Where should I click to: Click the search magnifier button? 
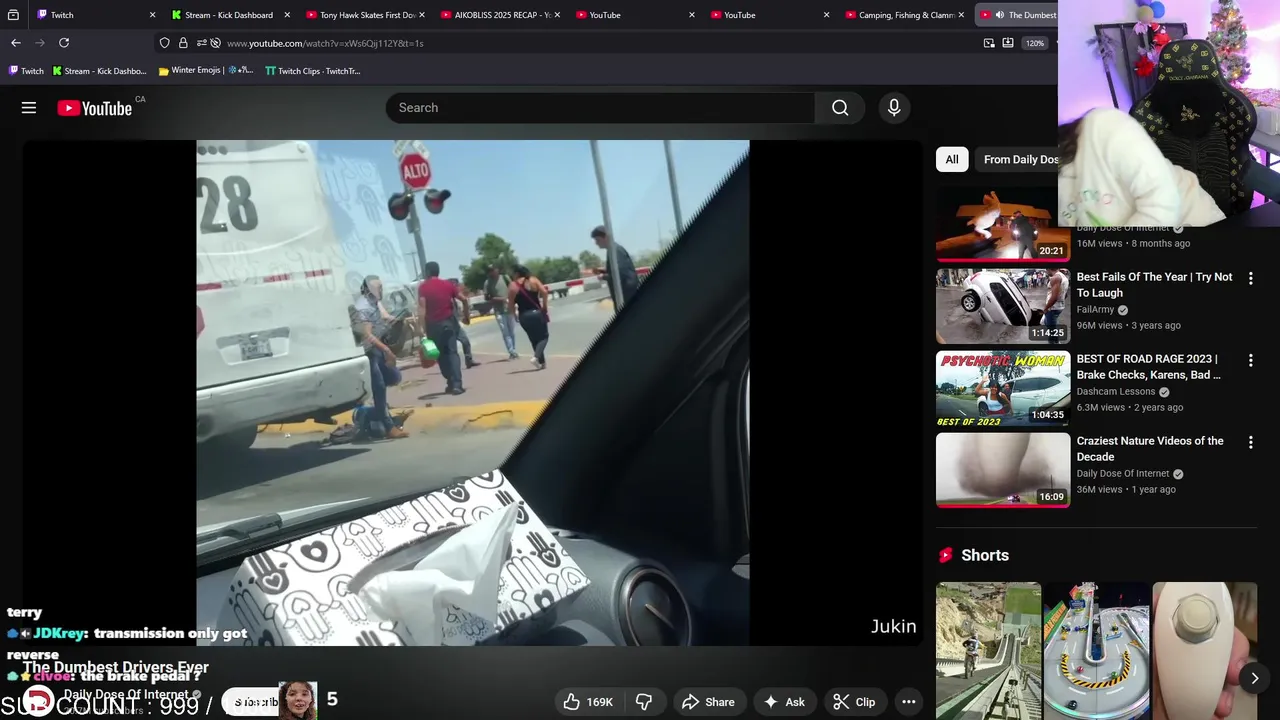coord(840,108)
